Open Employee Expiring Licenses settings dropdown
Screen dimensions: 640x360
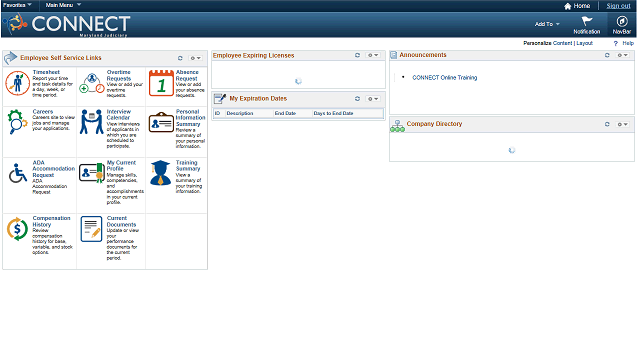point(373,55)
